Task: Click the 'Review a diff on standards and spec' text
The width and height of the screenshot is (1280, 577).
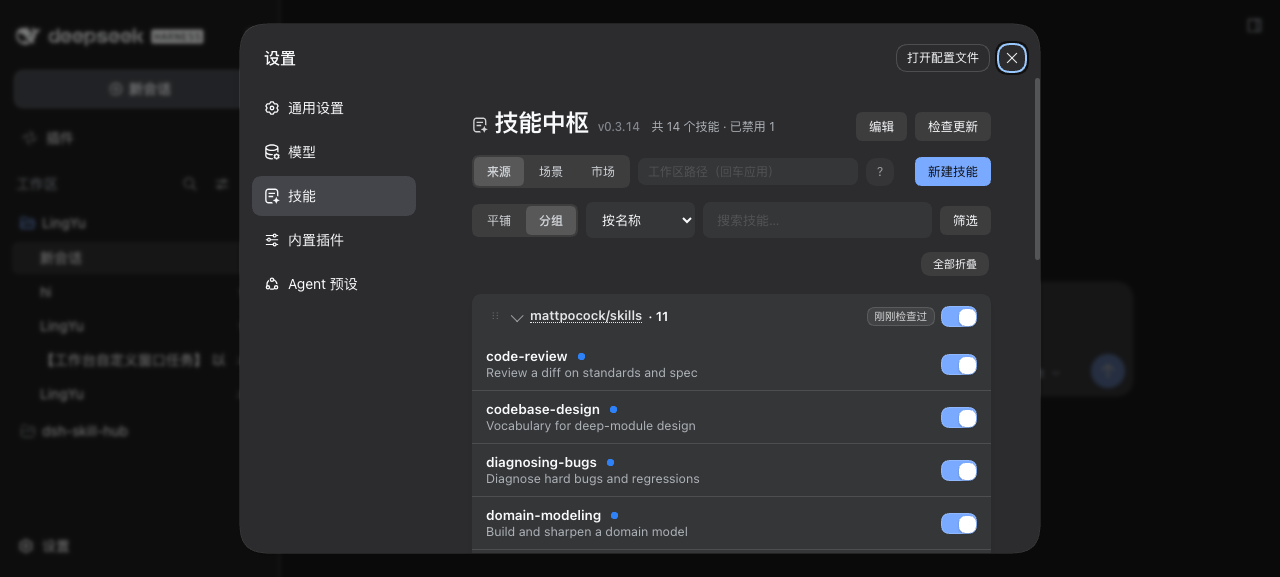Action: coord(592,373)
